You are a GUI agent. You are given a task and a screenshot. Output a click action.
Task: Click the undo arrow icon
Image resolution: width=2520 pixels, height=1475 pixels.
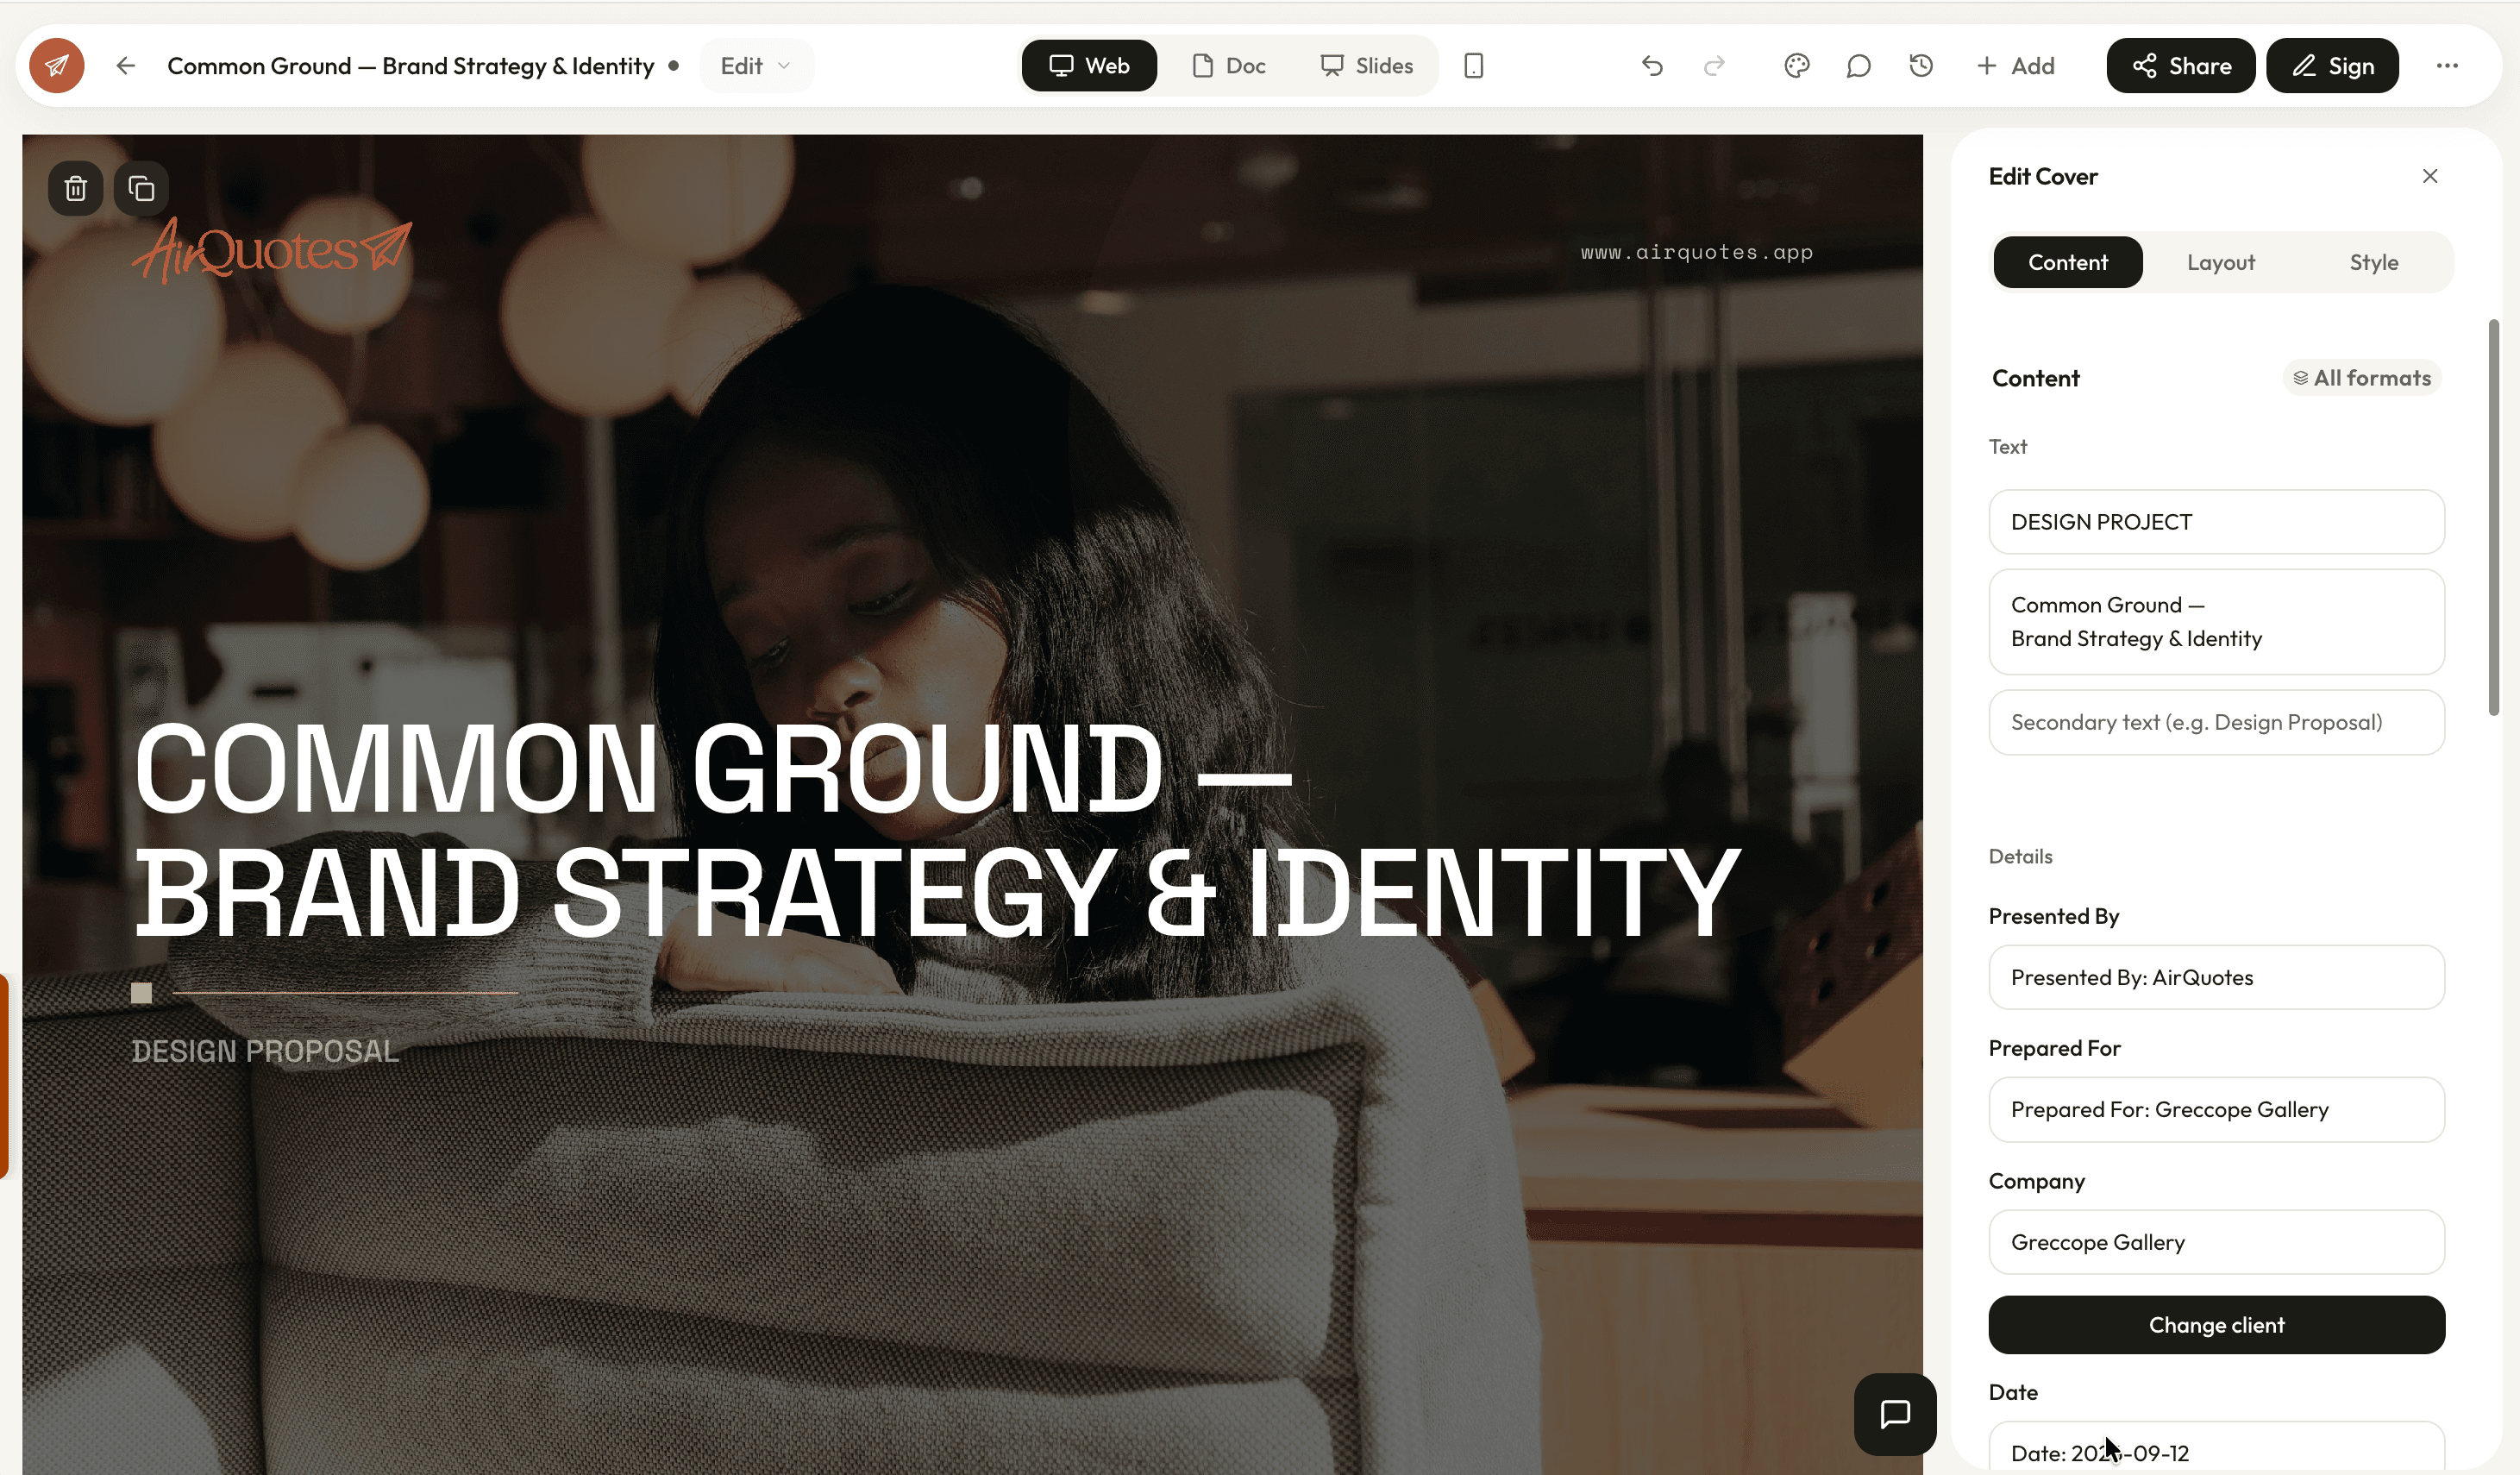(1652, 66)
